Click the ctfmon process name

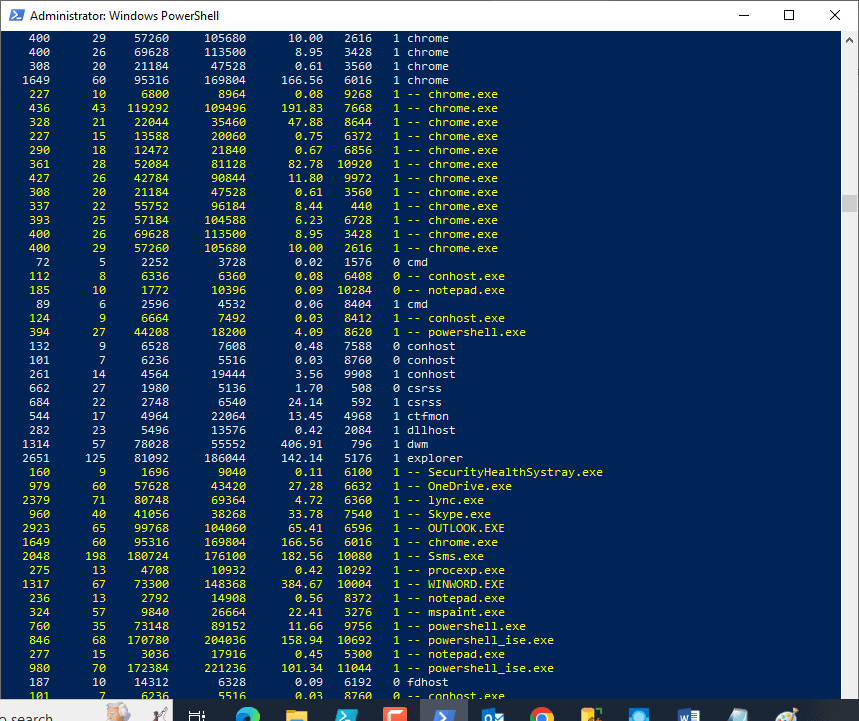click(428, 416)
